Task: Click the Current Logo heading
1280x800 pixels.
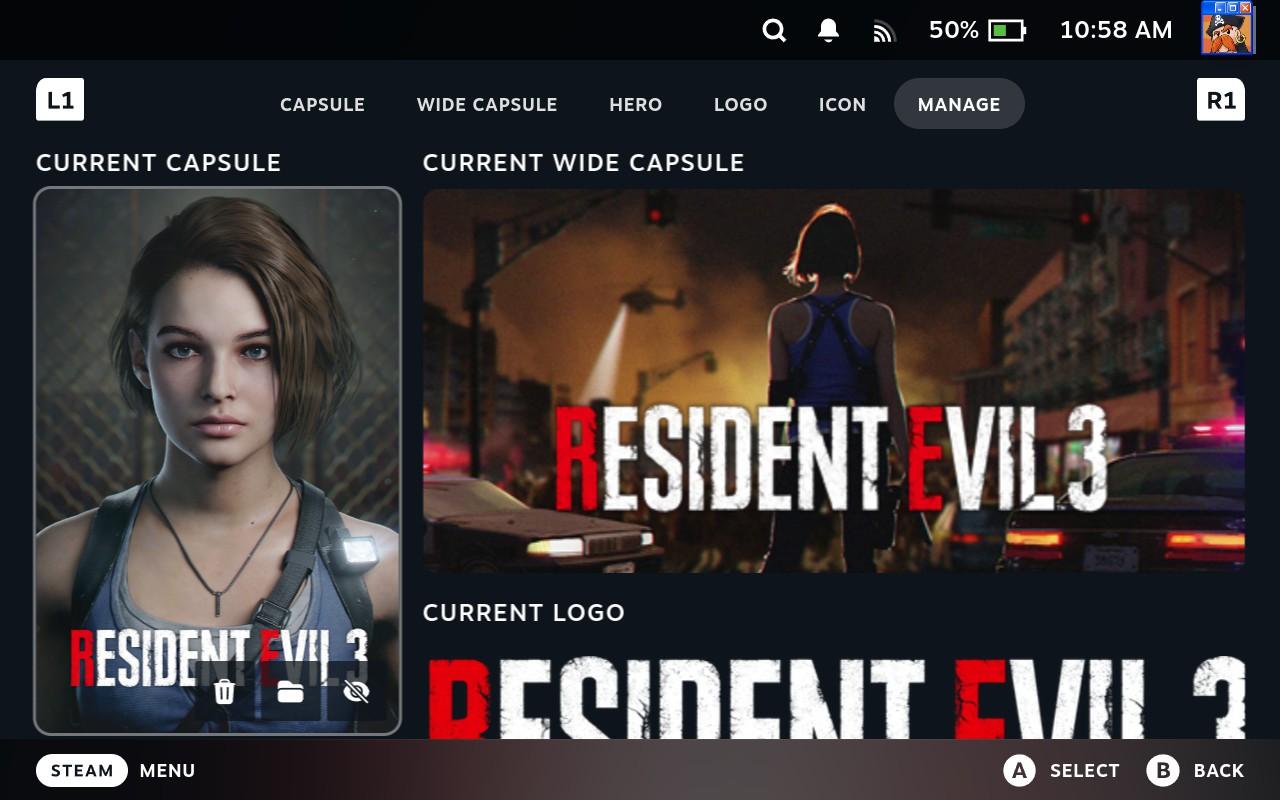Action: point(524,613)
